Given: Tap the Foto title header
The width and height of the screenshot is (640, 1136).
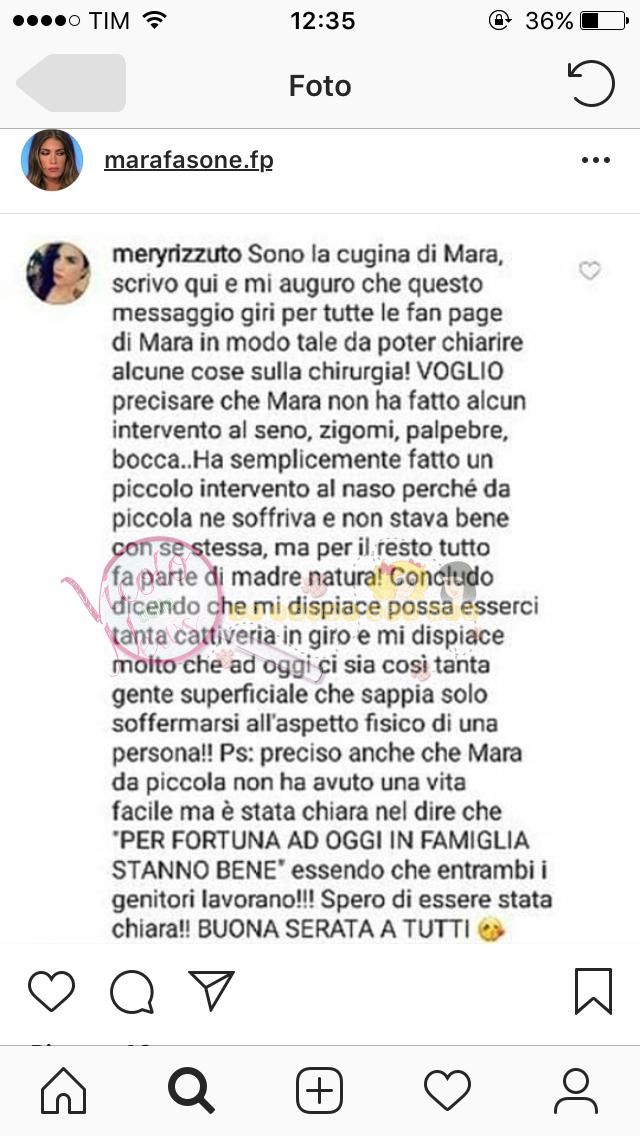Looking at the screenshot, I should tap(320, 85).
